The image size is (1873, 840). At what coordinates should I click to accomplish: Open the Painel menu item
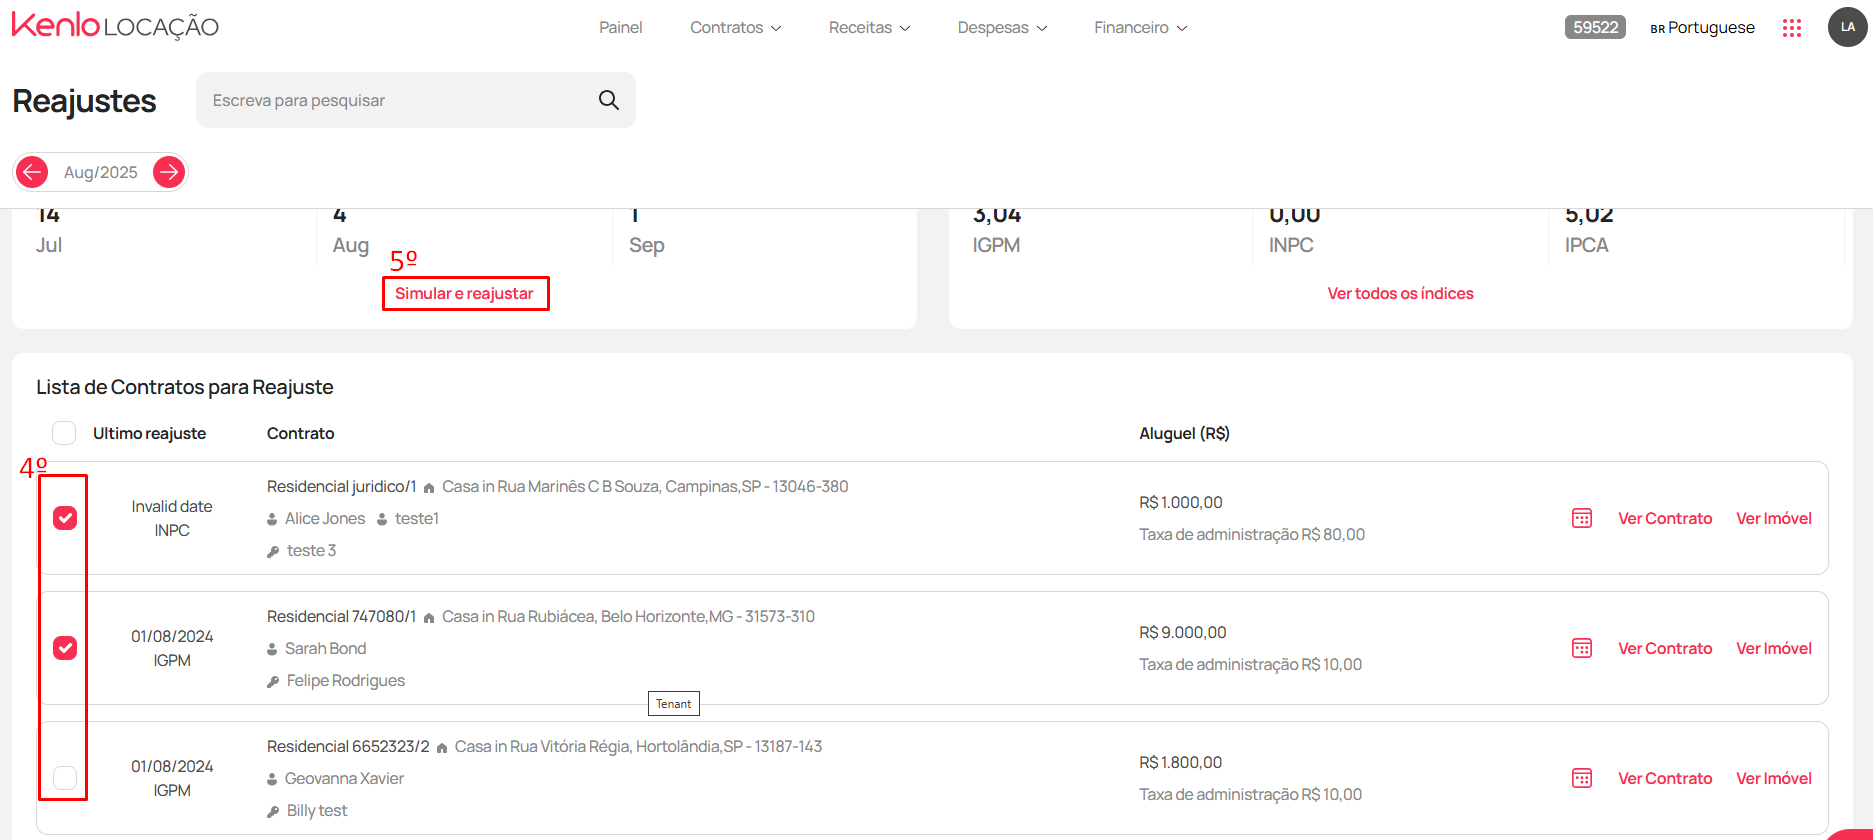(x=621, y=28)
